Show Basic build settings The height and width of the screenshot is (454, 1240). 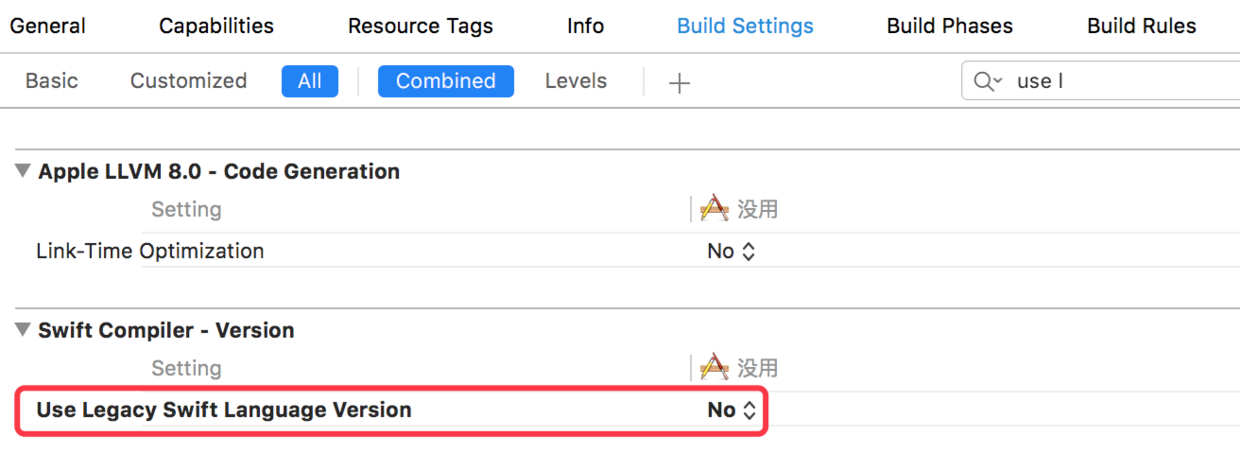click(x=52, y=81)
